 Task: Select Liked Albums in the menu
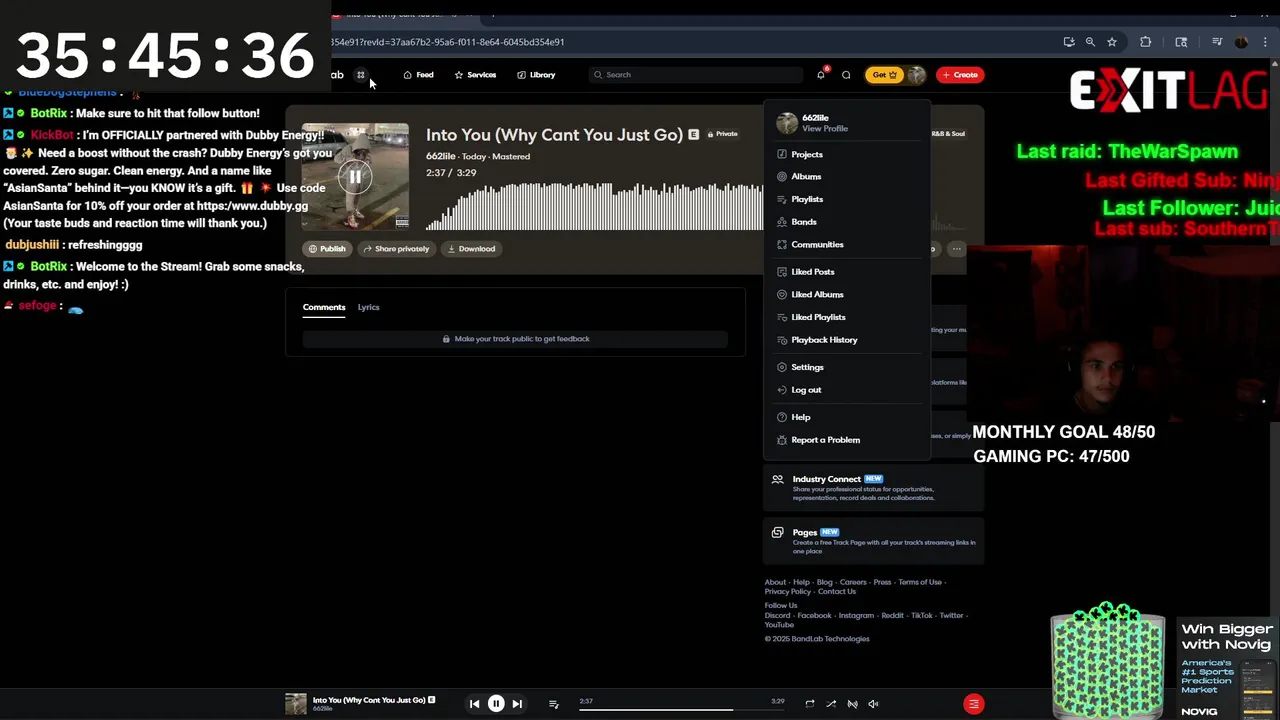(x=847, y=295)
